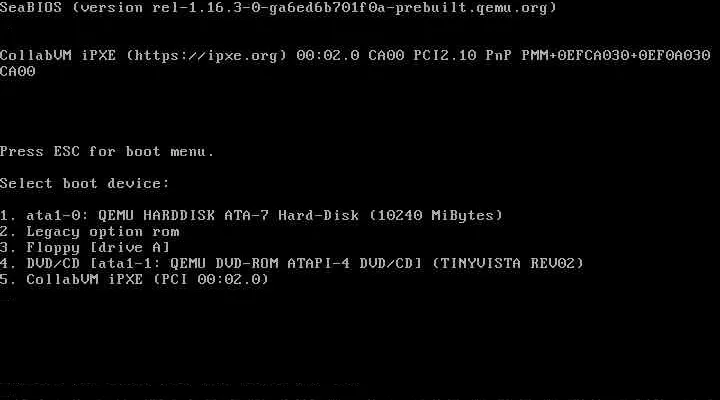The image size is (720, 400).
Task: Choose Legacy option rom boot entry
Action: (x=90, y=231)
